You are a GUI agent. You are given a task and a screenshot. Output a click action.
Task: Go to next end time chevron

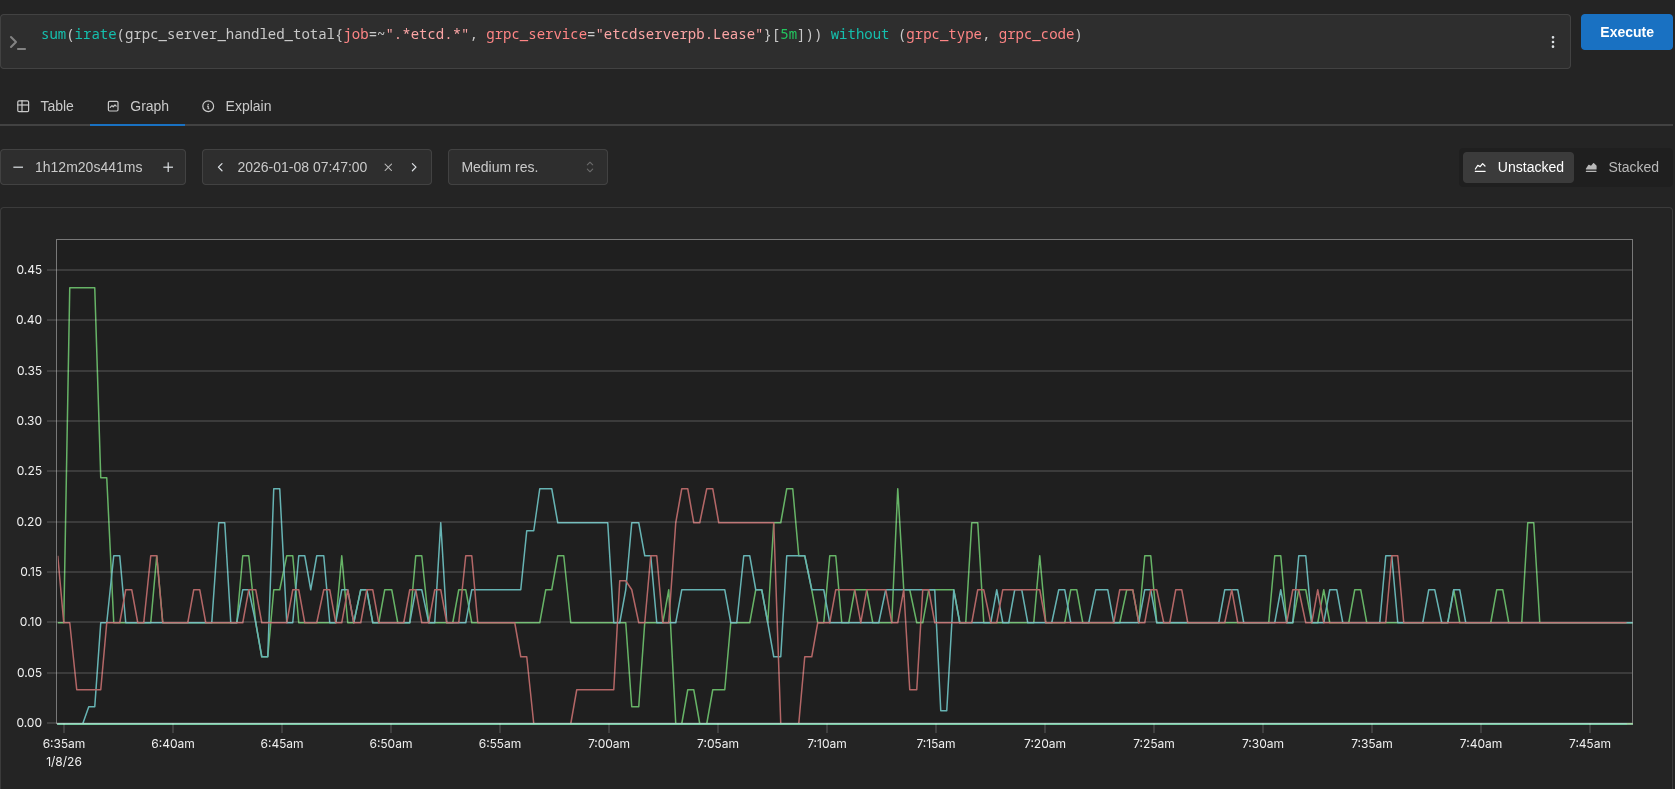coord(414,167)
